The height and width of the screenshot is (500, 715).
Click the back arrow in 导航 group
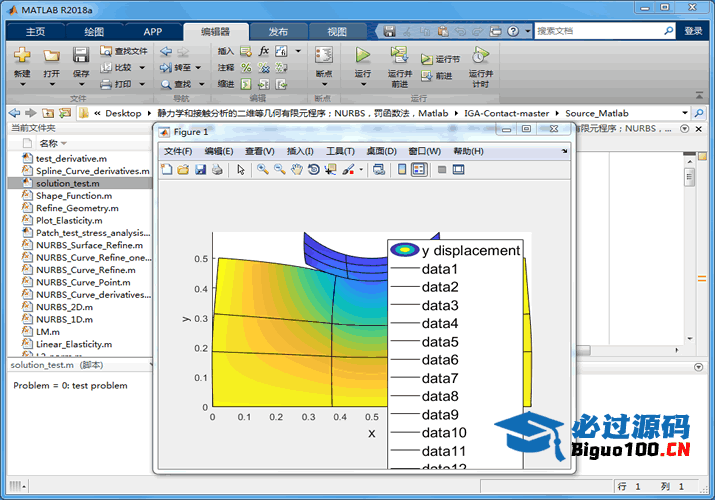pos(166,51)
